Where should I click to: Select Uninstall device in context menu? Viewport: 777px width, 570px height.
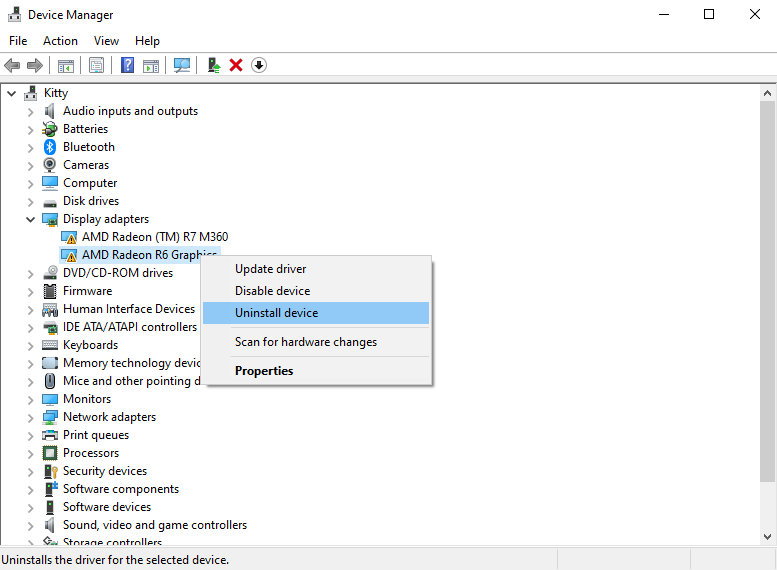316,313
